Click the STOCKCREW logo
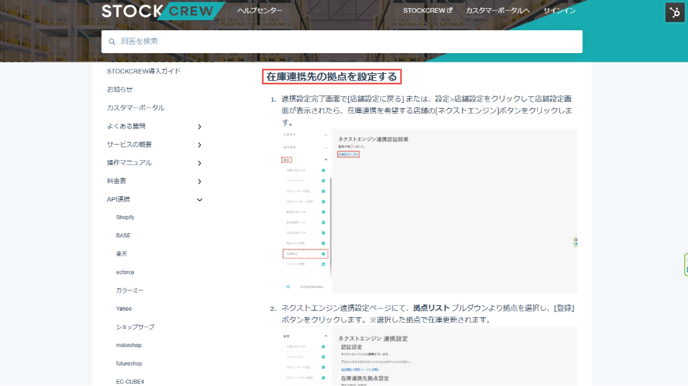Viewport: 688px width, 386px height. (162, 11)
